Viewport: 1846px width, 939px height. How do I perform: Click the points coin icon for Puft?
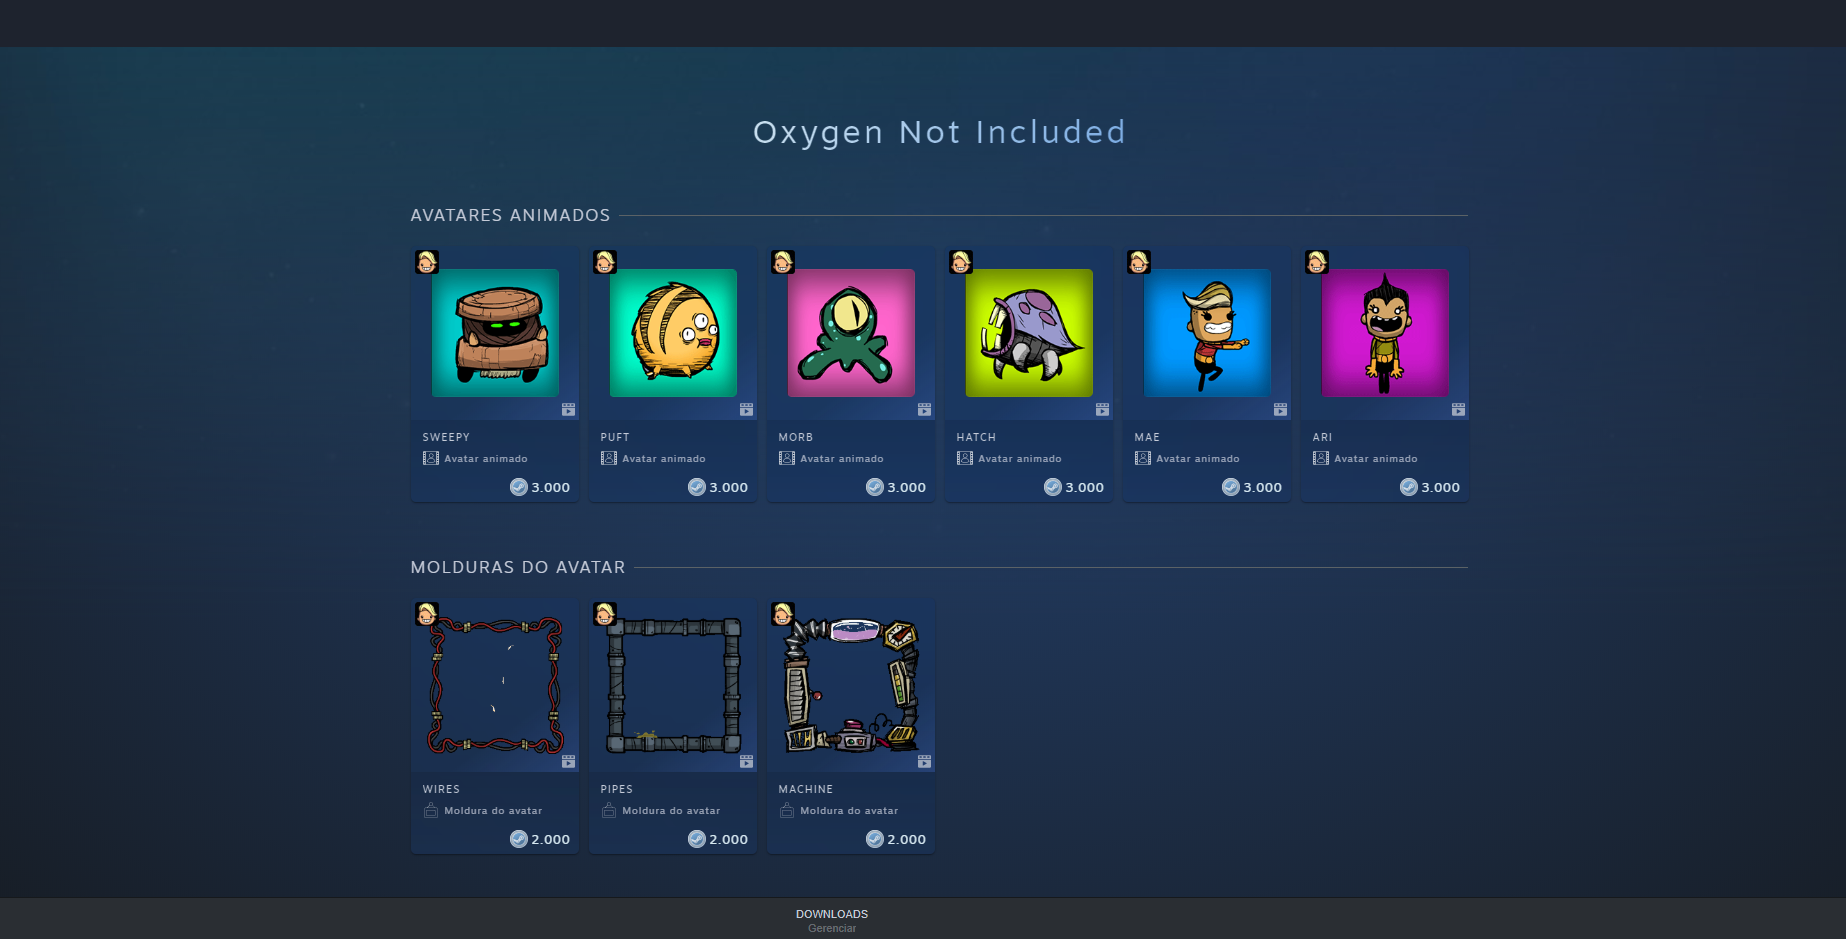(x=697, y=487)
